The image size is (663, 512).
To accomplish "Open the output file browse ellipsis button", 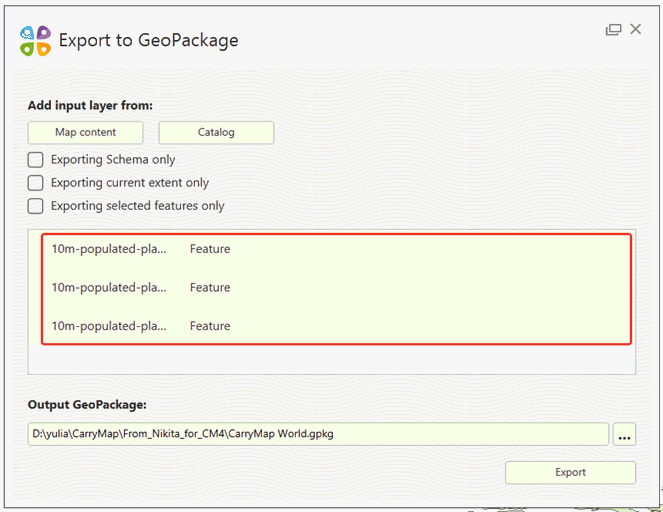I will 624,434.
